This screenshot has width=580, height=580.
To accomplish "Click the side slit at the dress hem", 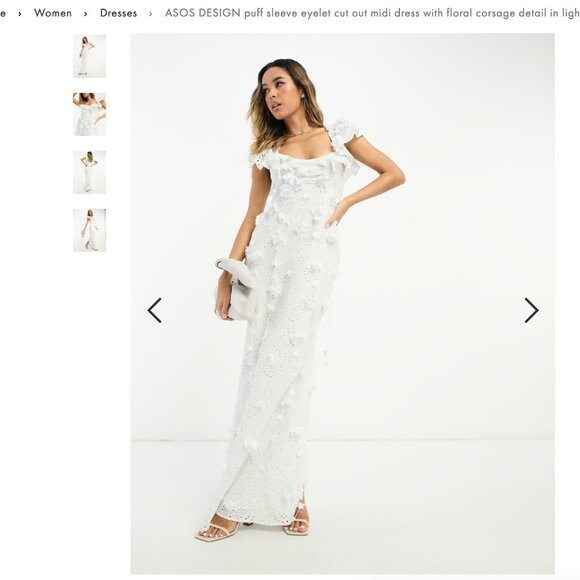I will [x=302, y=498].
